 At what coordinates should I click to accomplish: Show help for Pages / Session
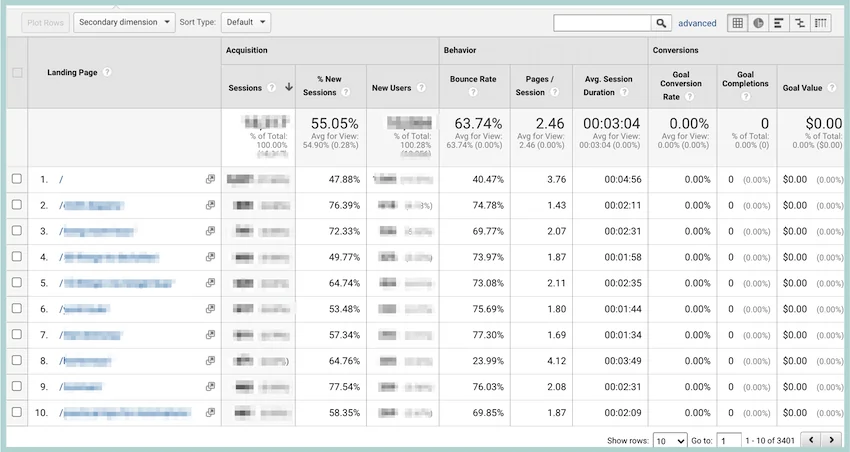[x=555, y=92]
